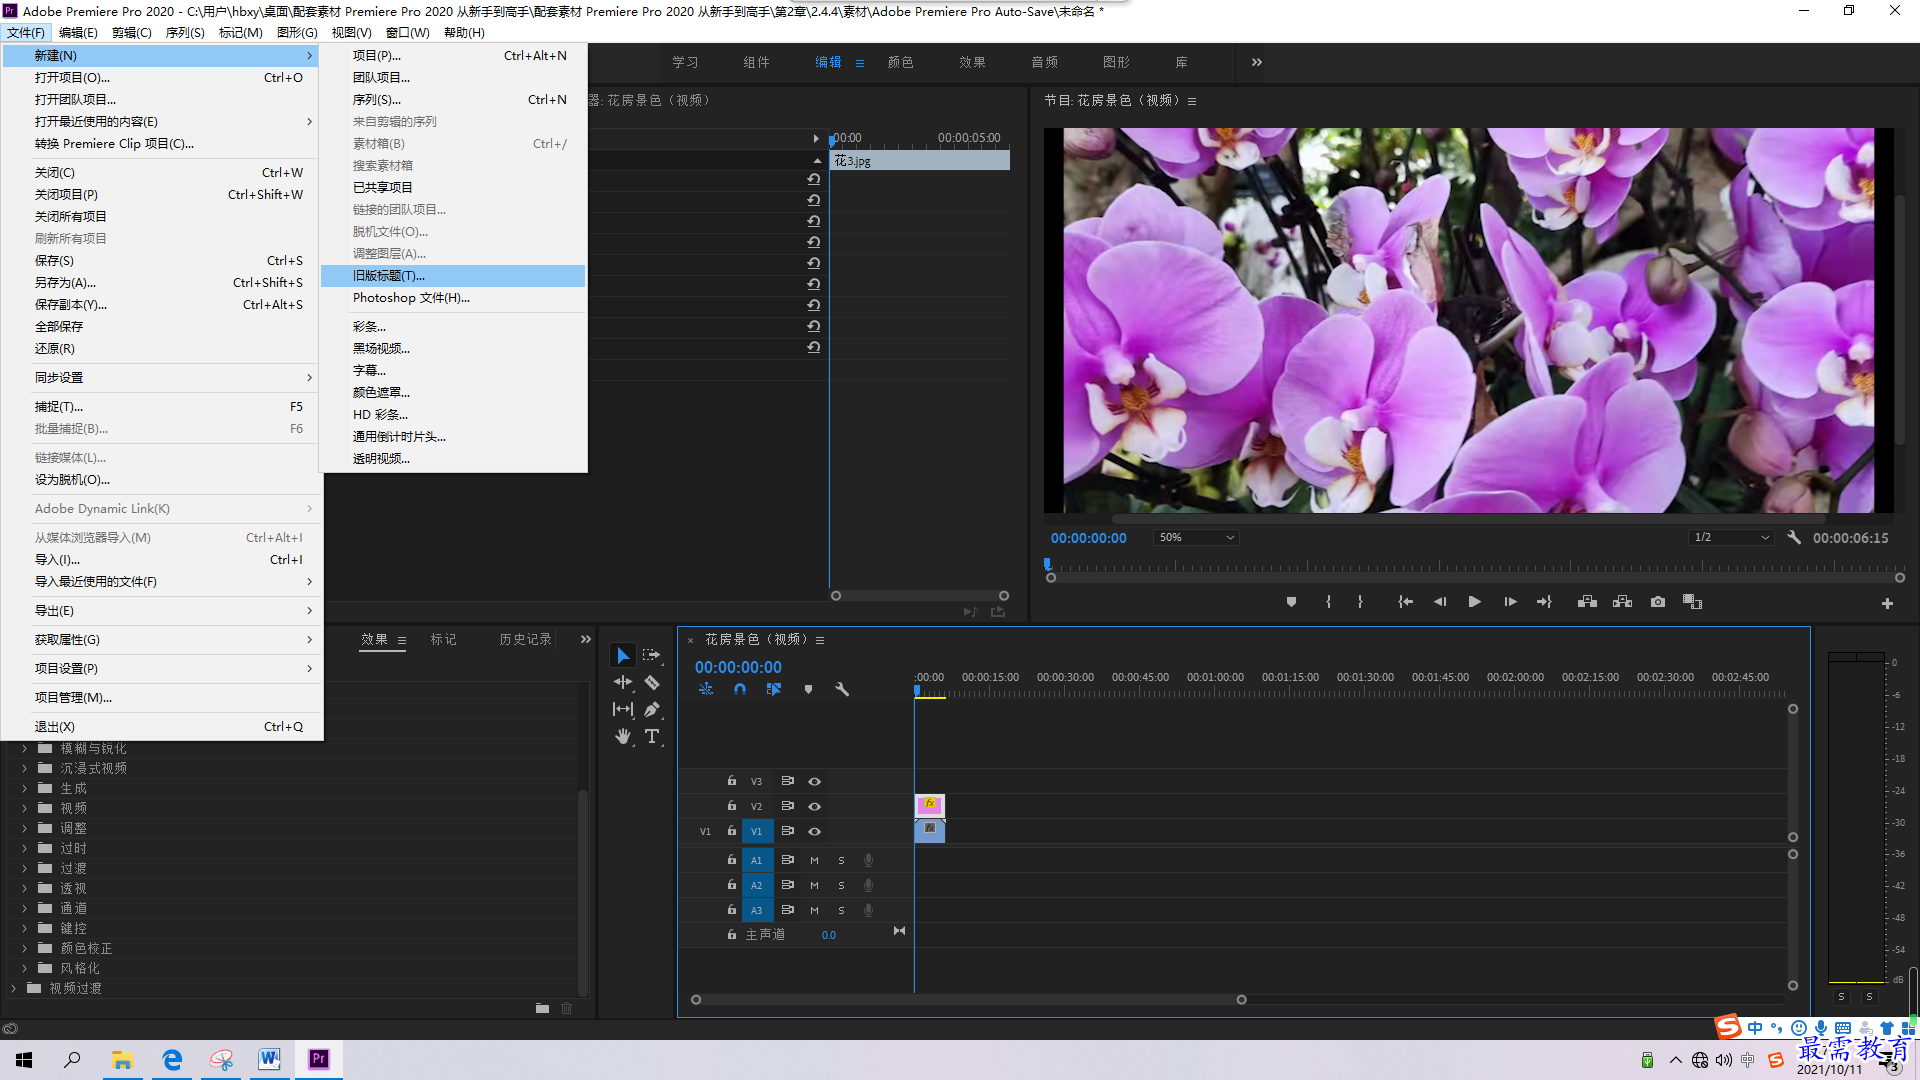Viewport: 1920px width, 1080px height.
Task: Toggle lock on track V3
Action: point(731,781)
